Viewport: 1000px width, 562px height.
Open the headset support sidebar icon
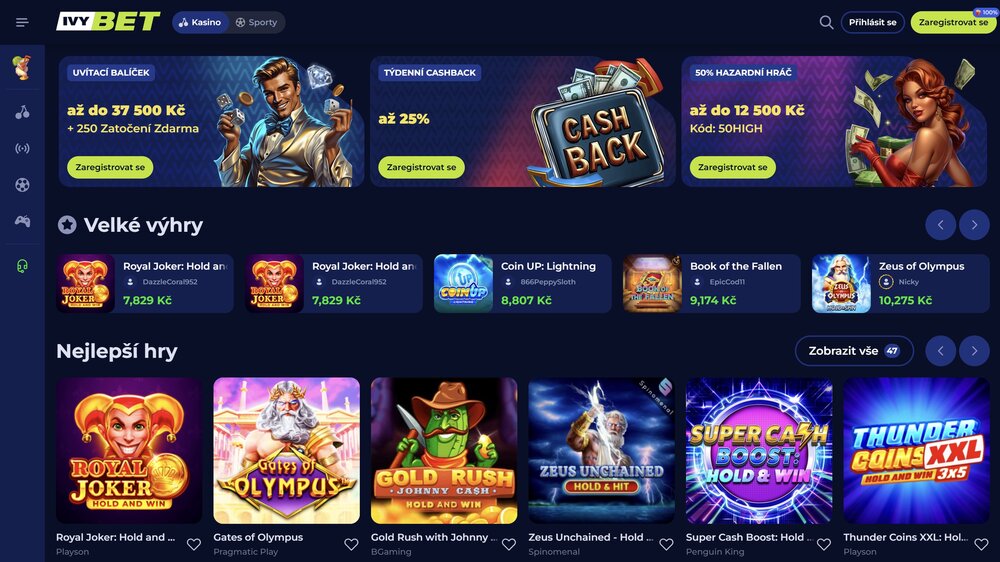point(22,266)
